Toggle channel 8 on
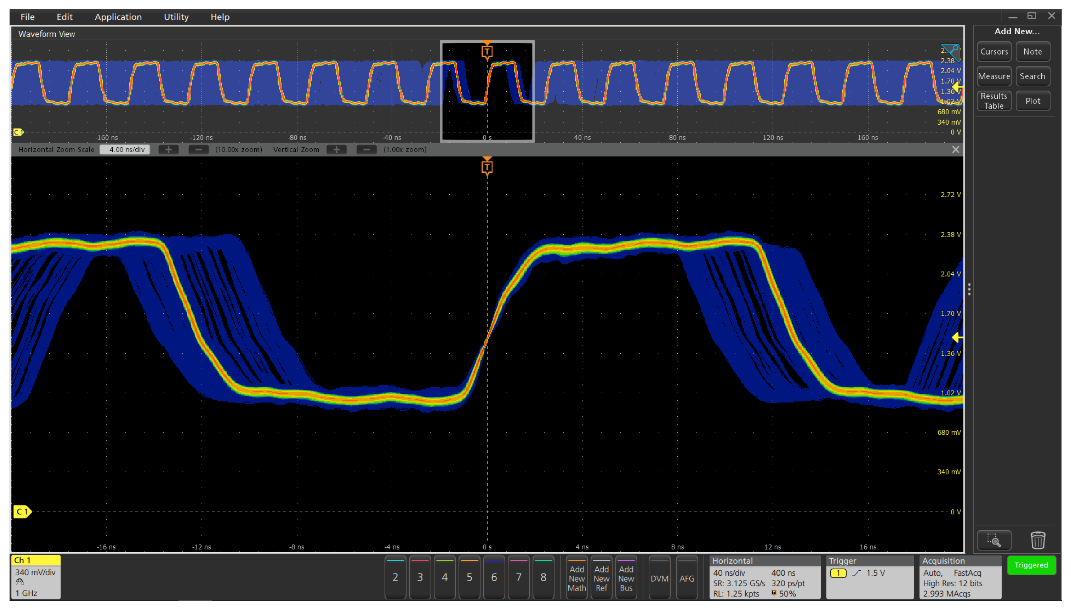Viewport: 1071px width, 610px height. point(543,577)
